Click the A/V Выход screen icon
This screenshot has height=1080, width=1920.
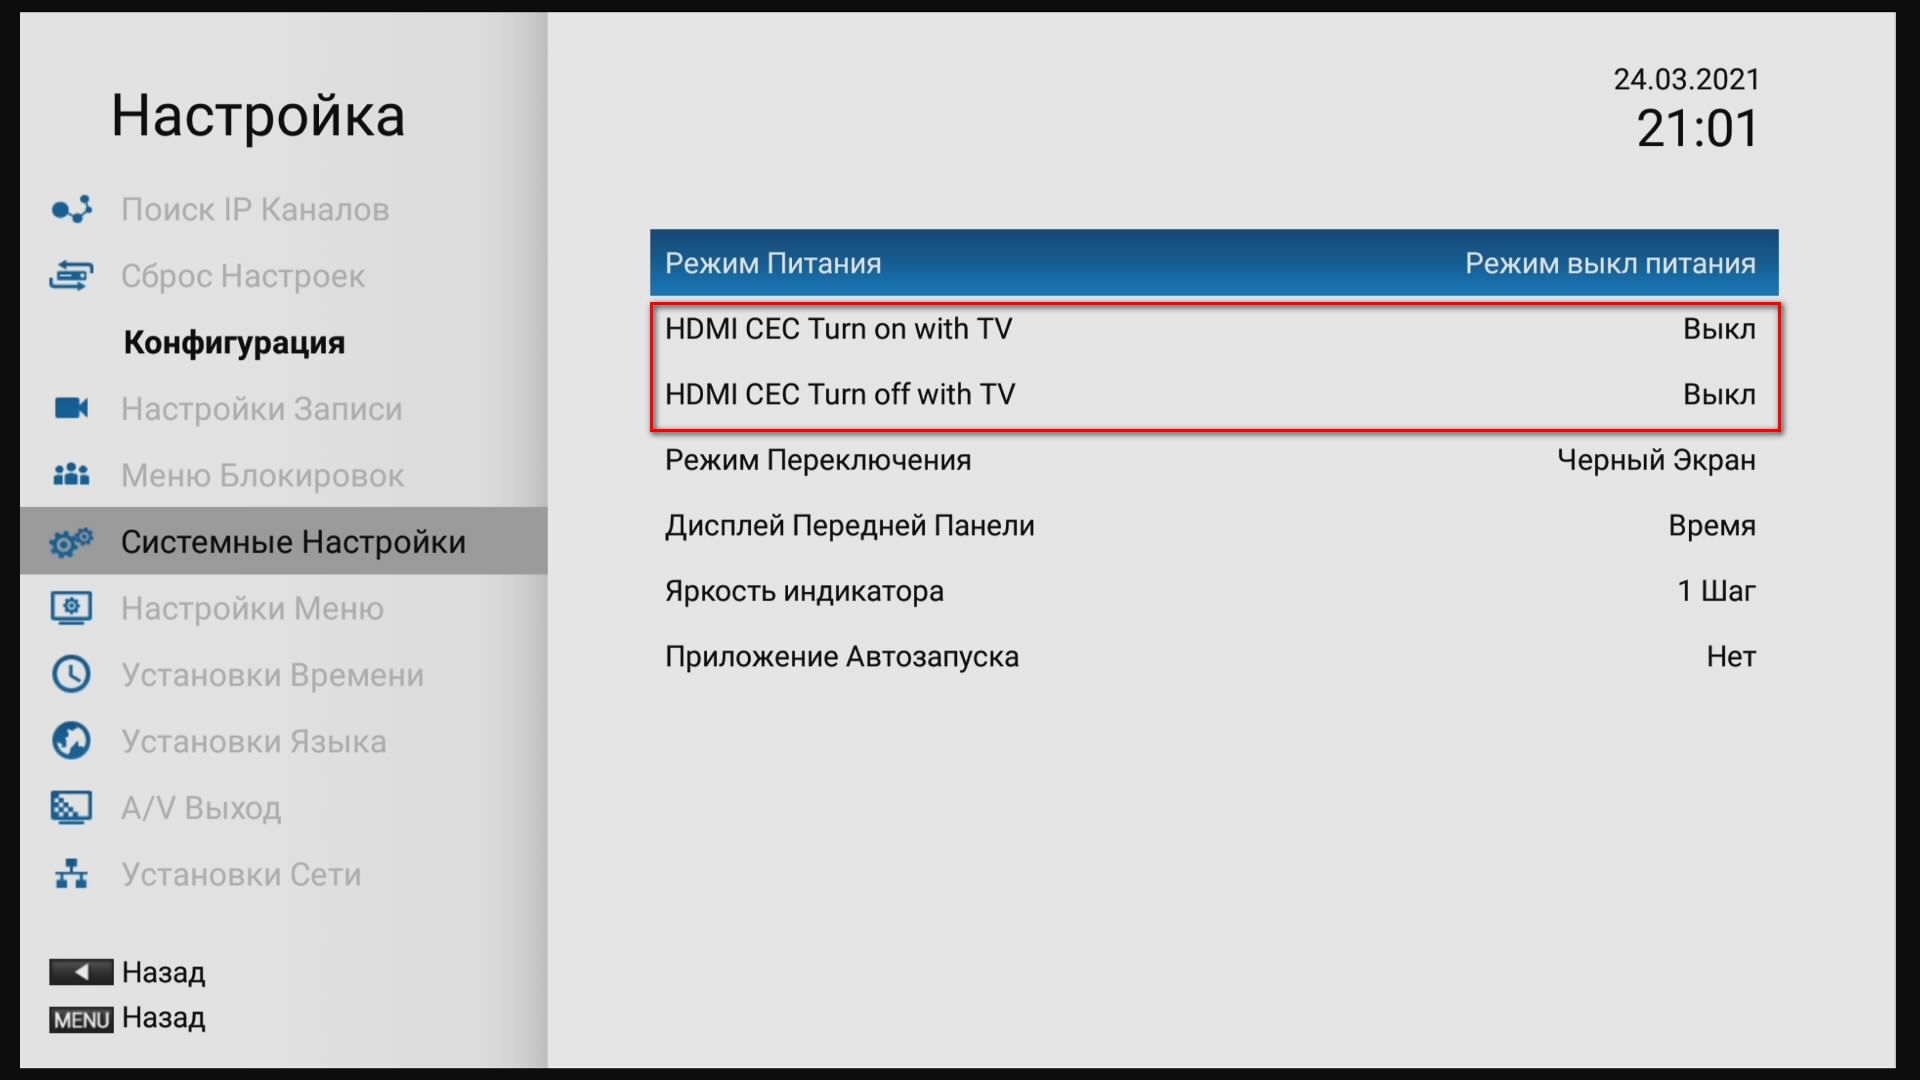click(x=71, y=807)
